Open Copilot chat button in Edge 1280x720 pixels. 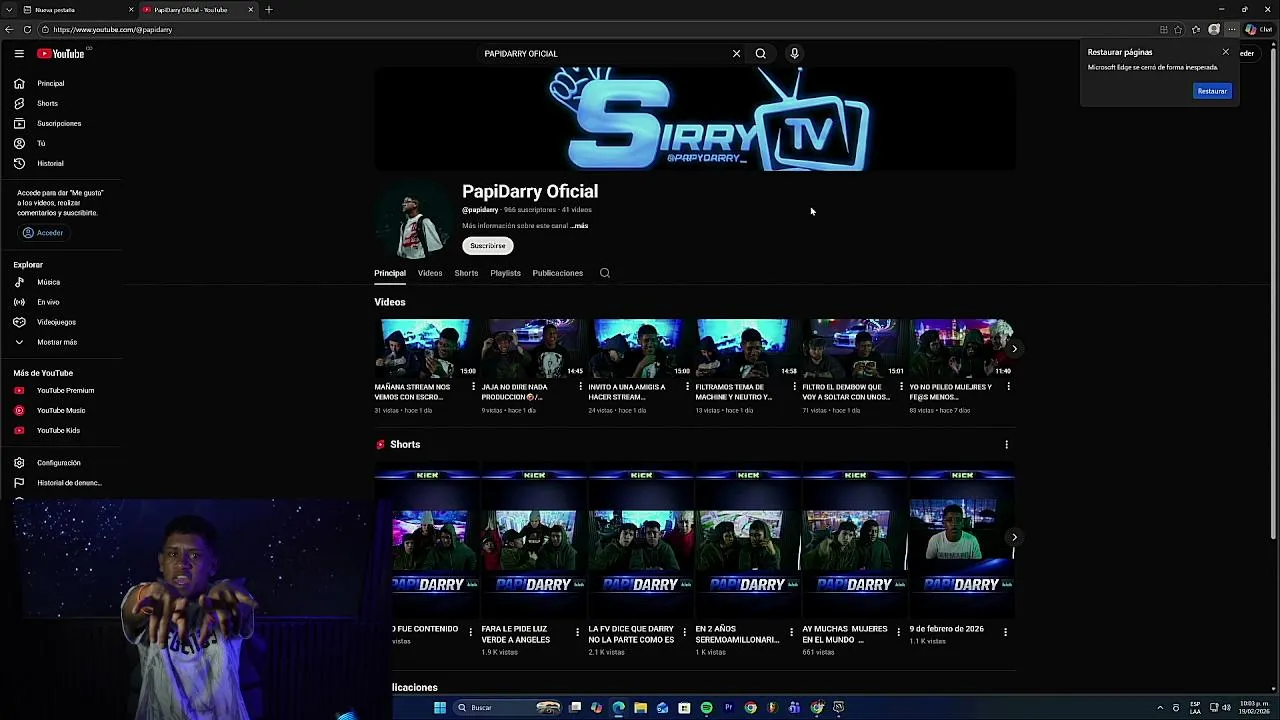point(1258,29)
